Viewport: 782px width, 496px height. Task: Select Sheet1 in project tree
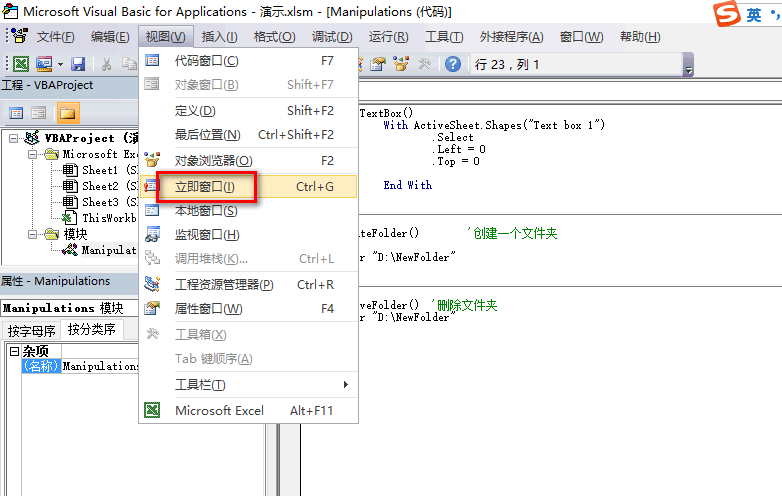(x=100, y=170)
